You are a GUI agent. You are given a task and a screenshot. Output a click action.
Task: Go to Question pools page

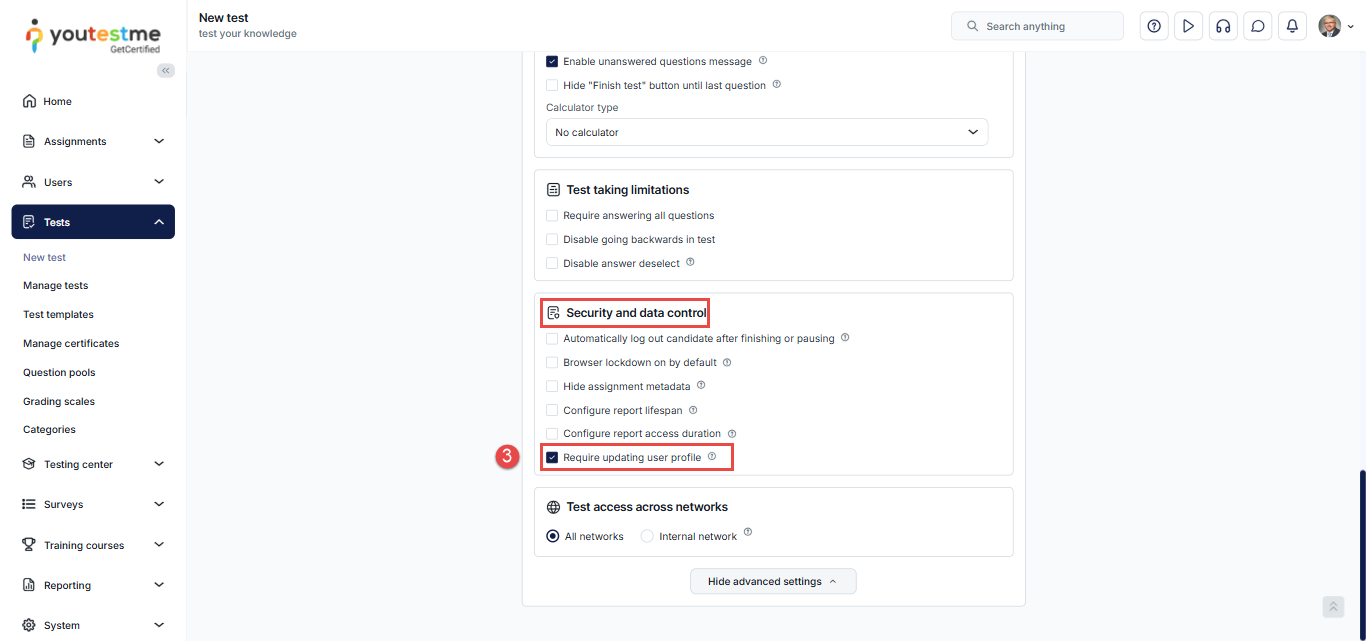tap(59, 372)
